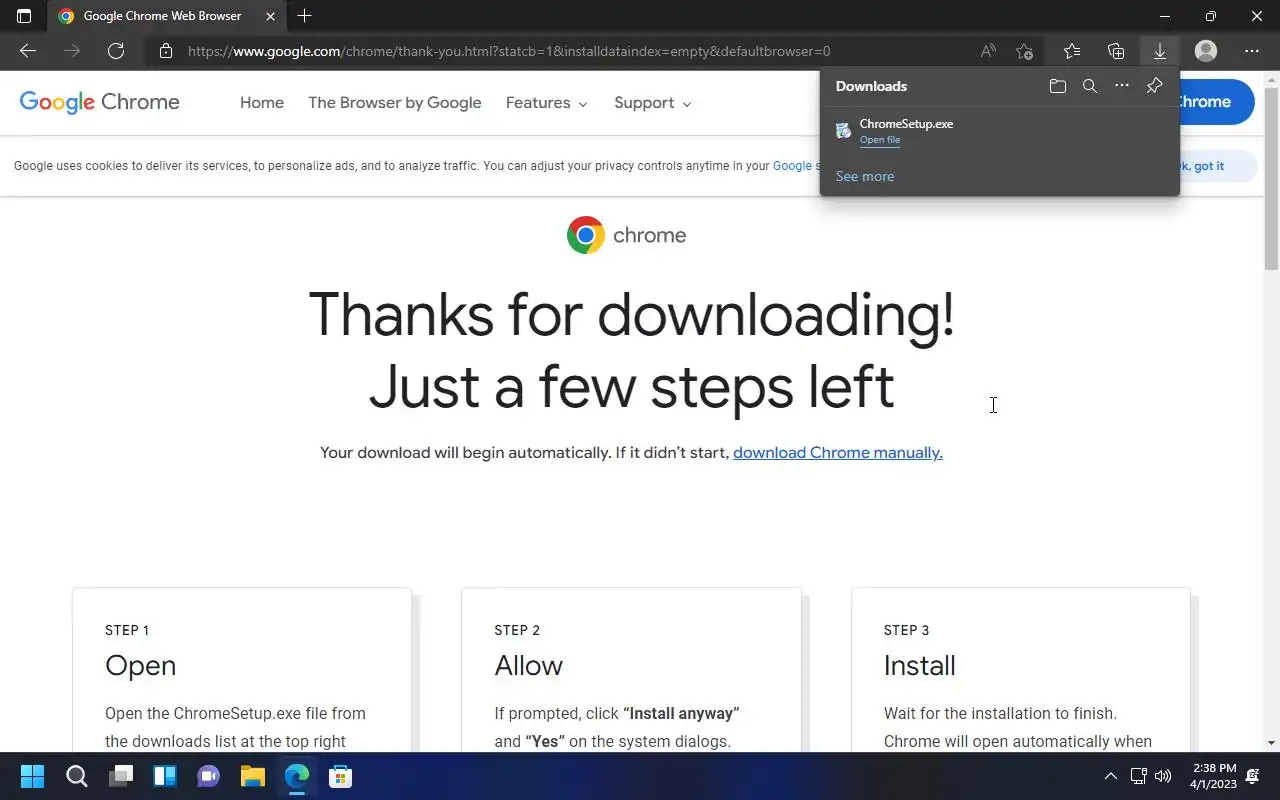1280x800 pixels.
Task: Open File Explorer from taskbar
Action: (x=253, y=776)
